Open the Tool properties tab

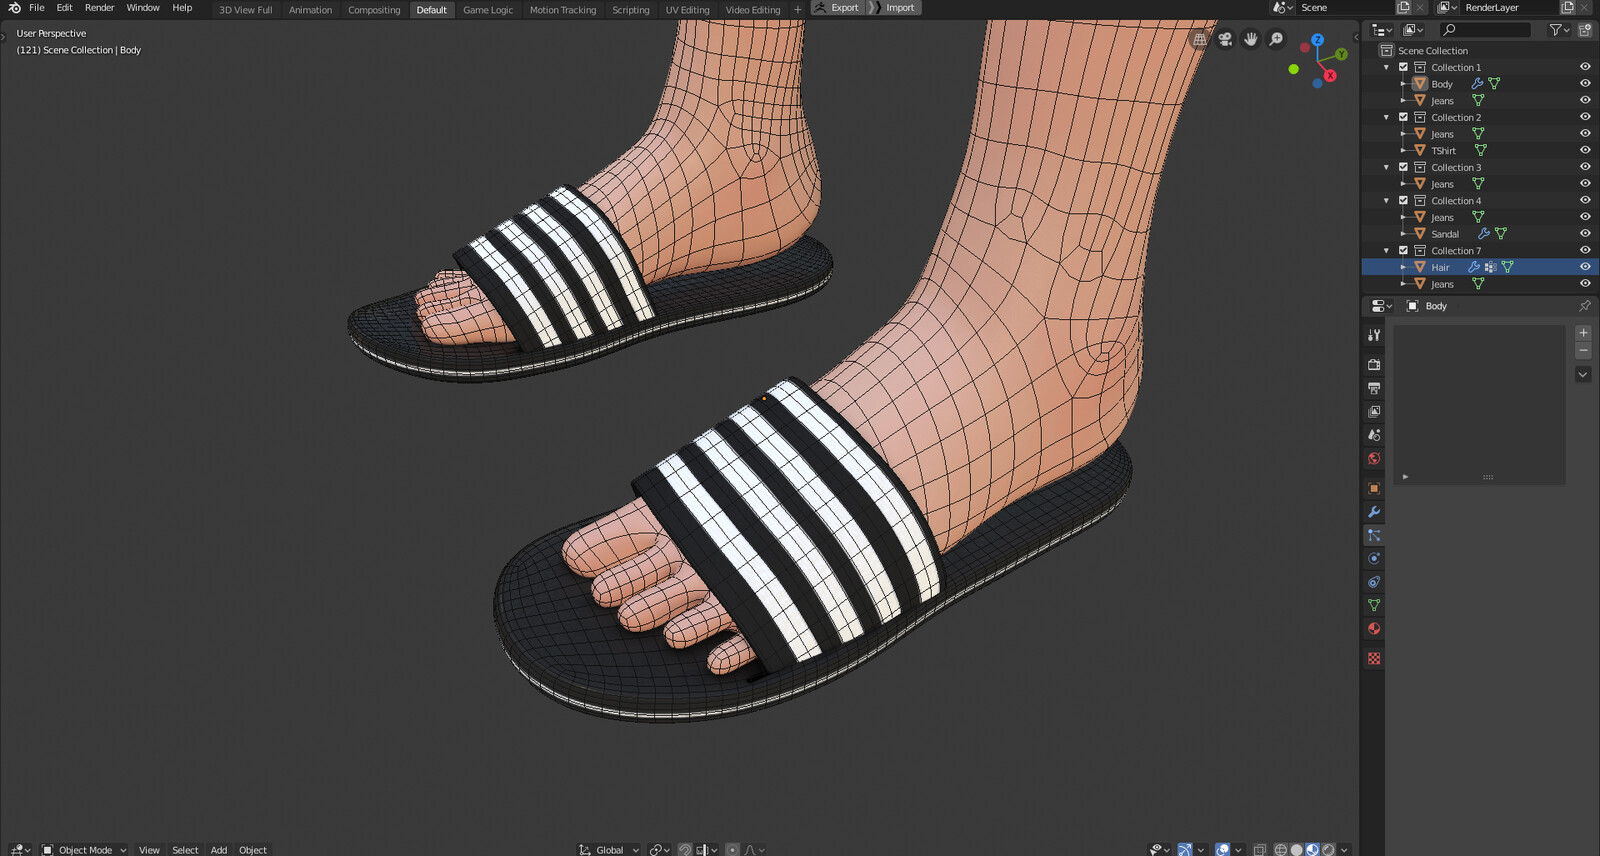(x=1374, y=335)
